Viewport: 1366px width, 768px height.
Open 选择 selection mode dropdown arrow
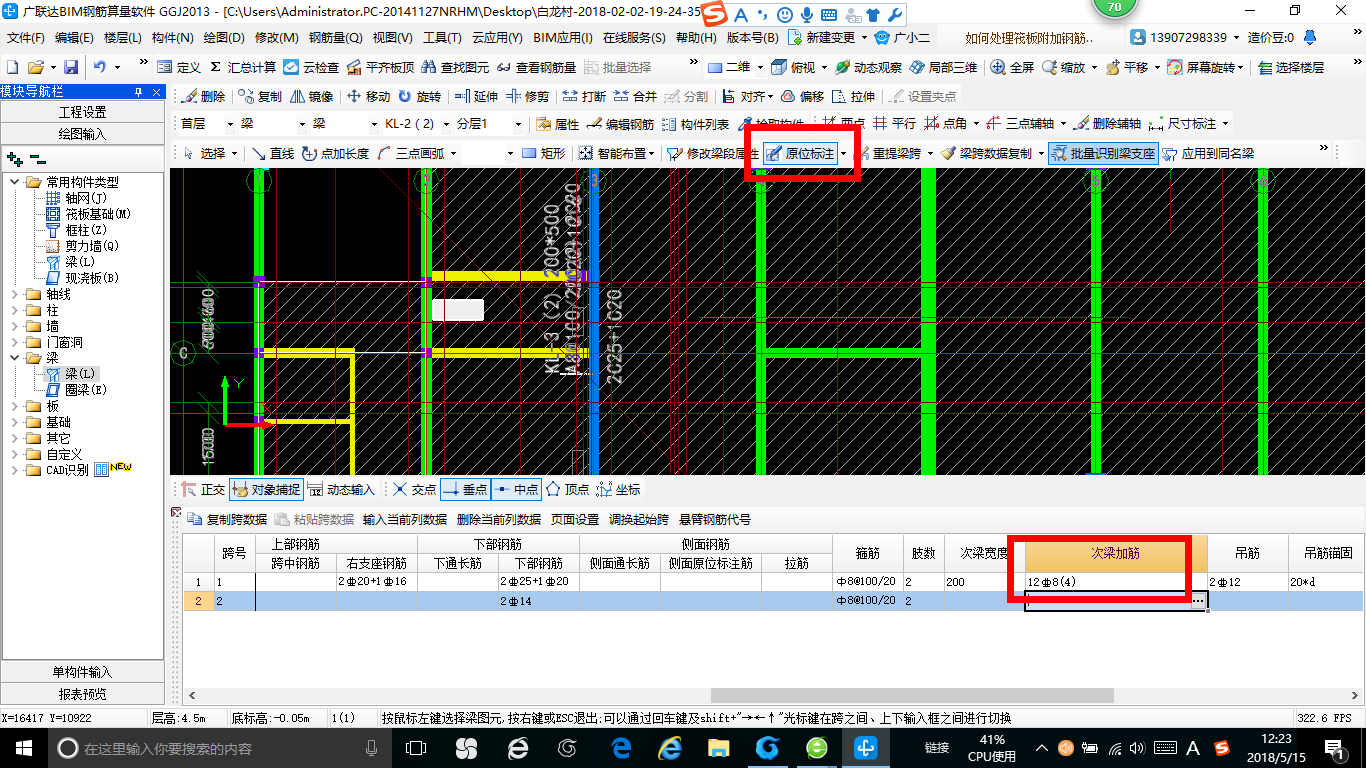(x=235, y=153)
